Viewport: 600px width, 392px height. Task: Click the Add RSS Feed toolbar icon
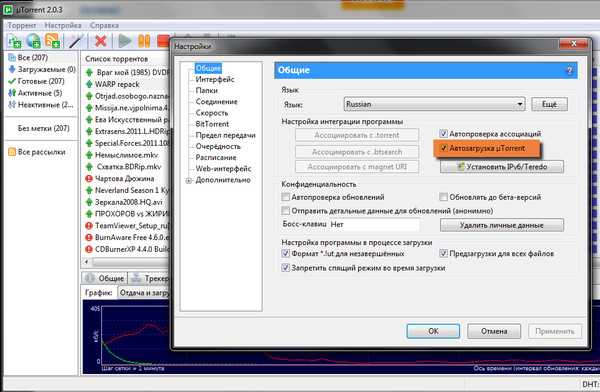click(52, 41)
